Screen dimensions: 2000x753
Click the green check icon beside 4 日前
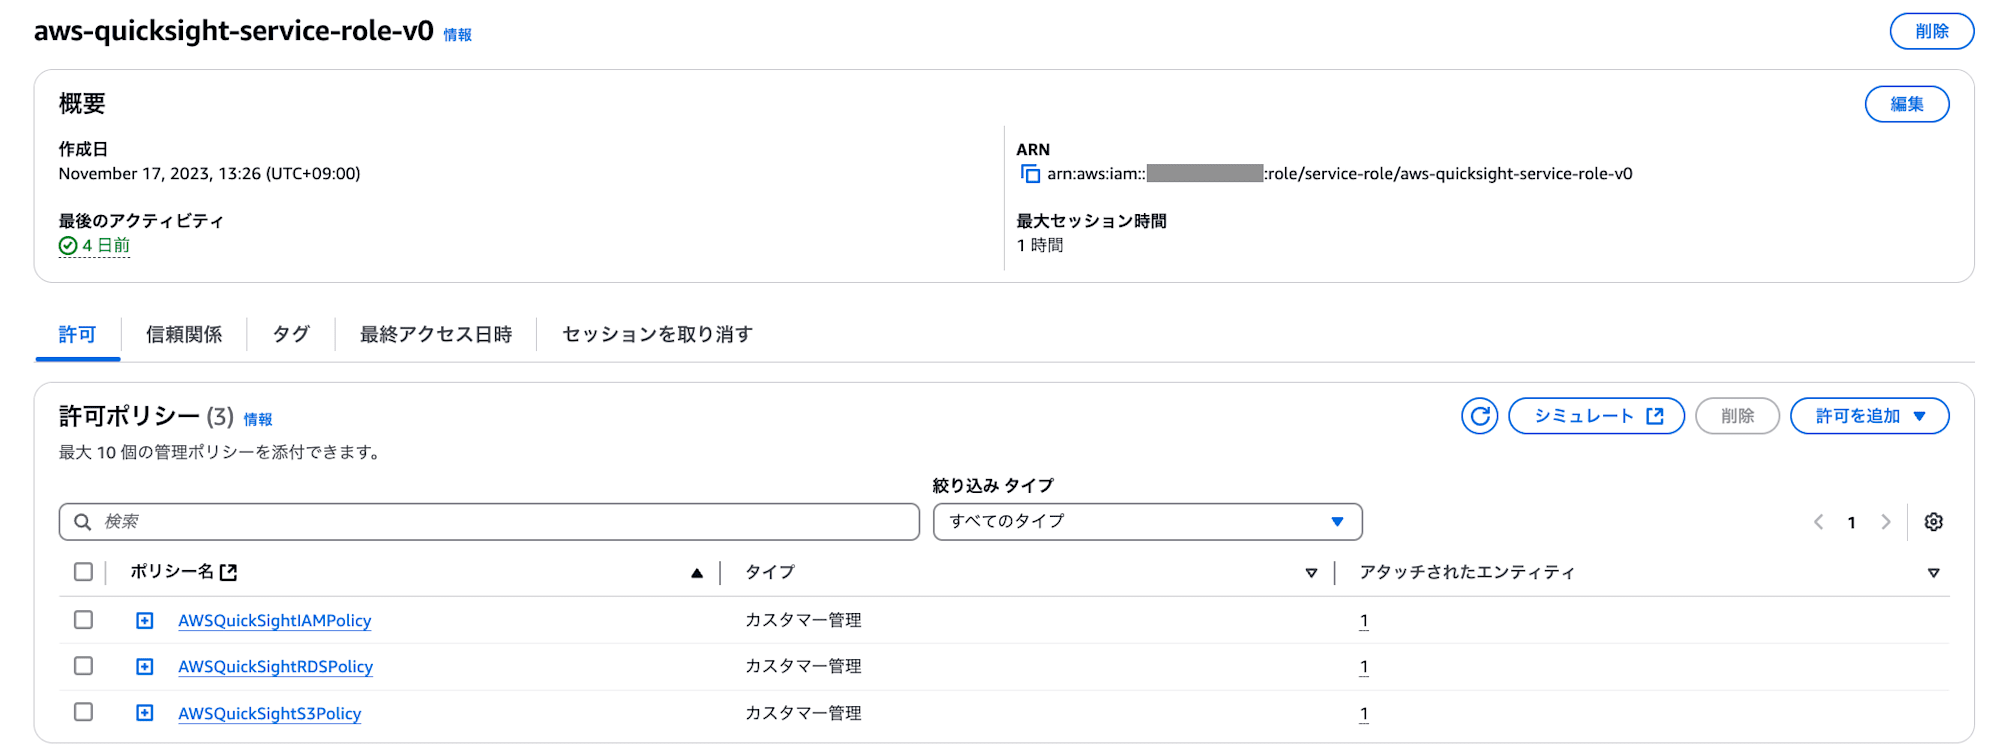68,246
